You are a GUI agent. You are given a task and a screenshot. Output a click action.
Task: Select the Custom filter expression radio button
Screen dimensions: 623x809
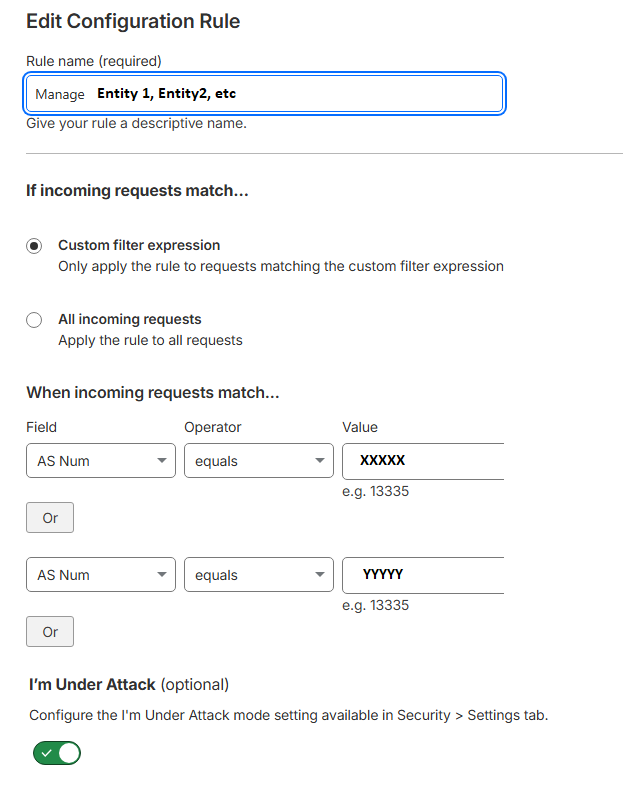tap(35, 246)
